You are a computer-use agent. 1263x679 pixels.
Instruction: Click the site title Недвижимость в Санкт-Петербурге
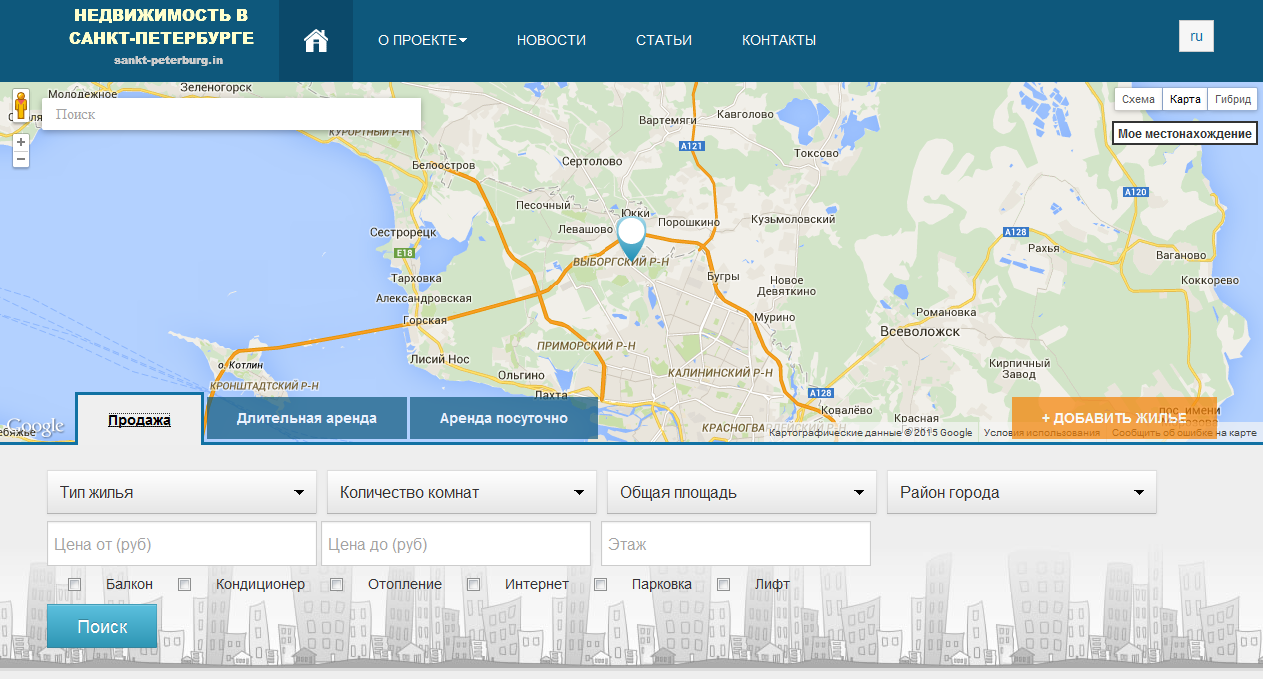coord(161,27)
